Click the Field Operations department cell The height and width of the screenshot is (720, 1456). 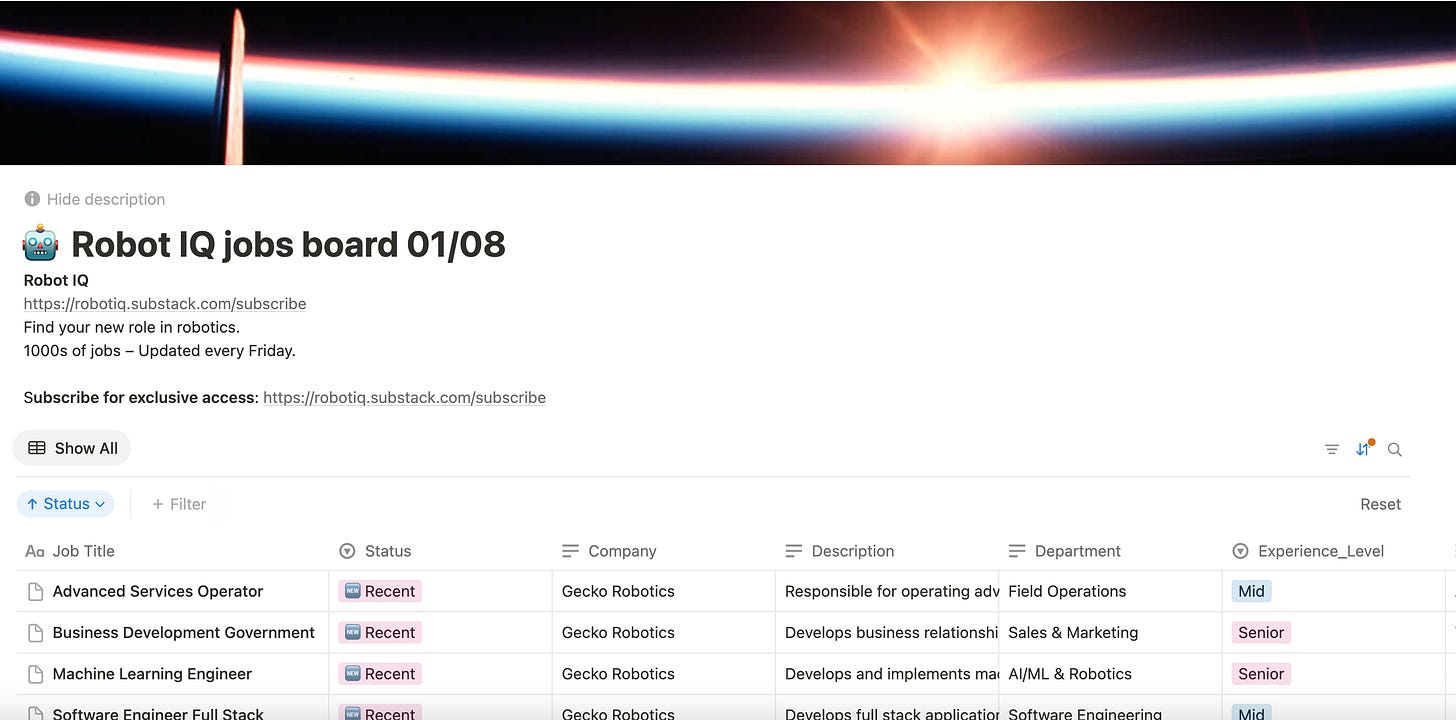(x=1110, y=591)
